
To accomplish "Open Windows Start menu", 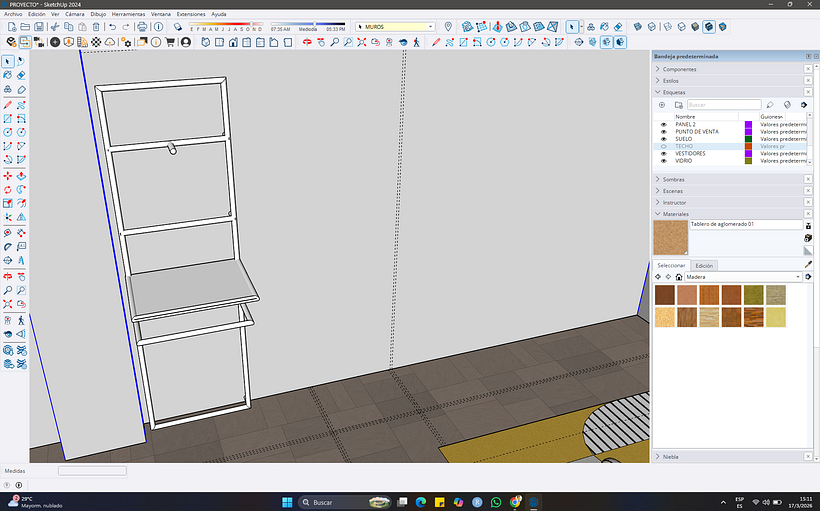I will [287, 502].
